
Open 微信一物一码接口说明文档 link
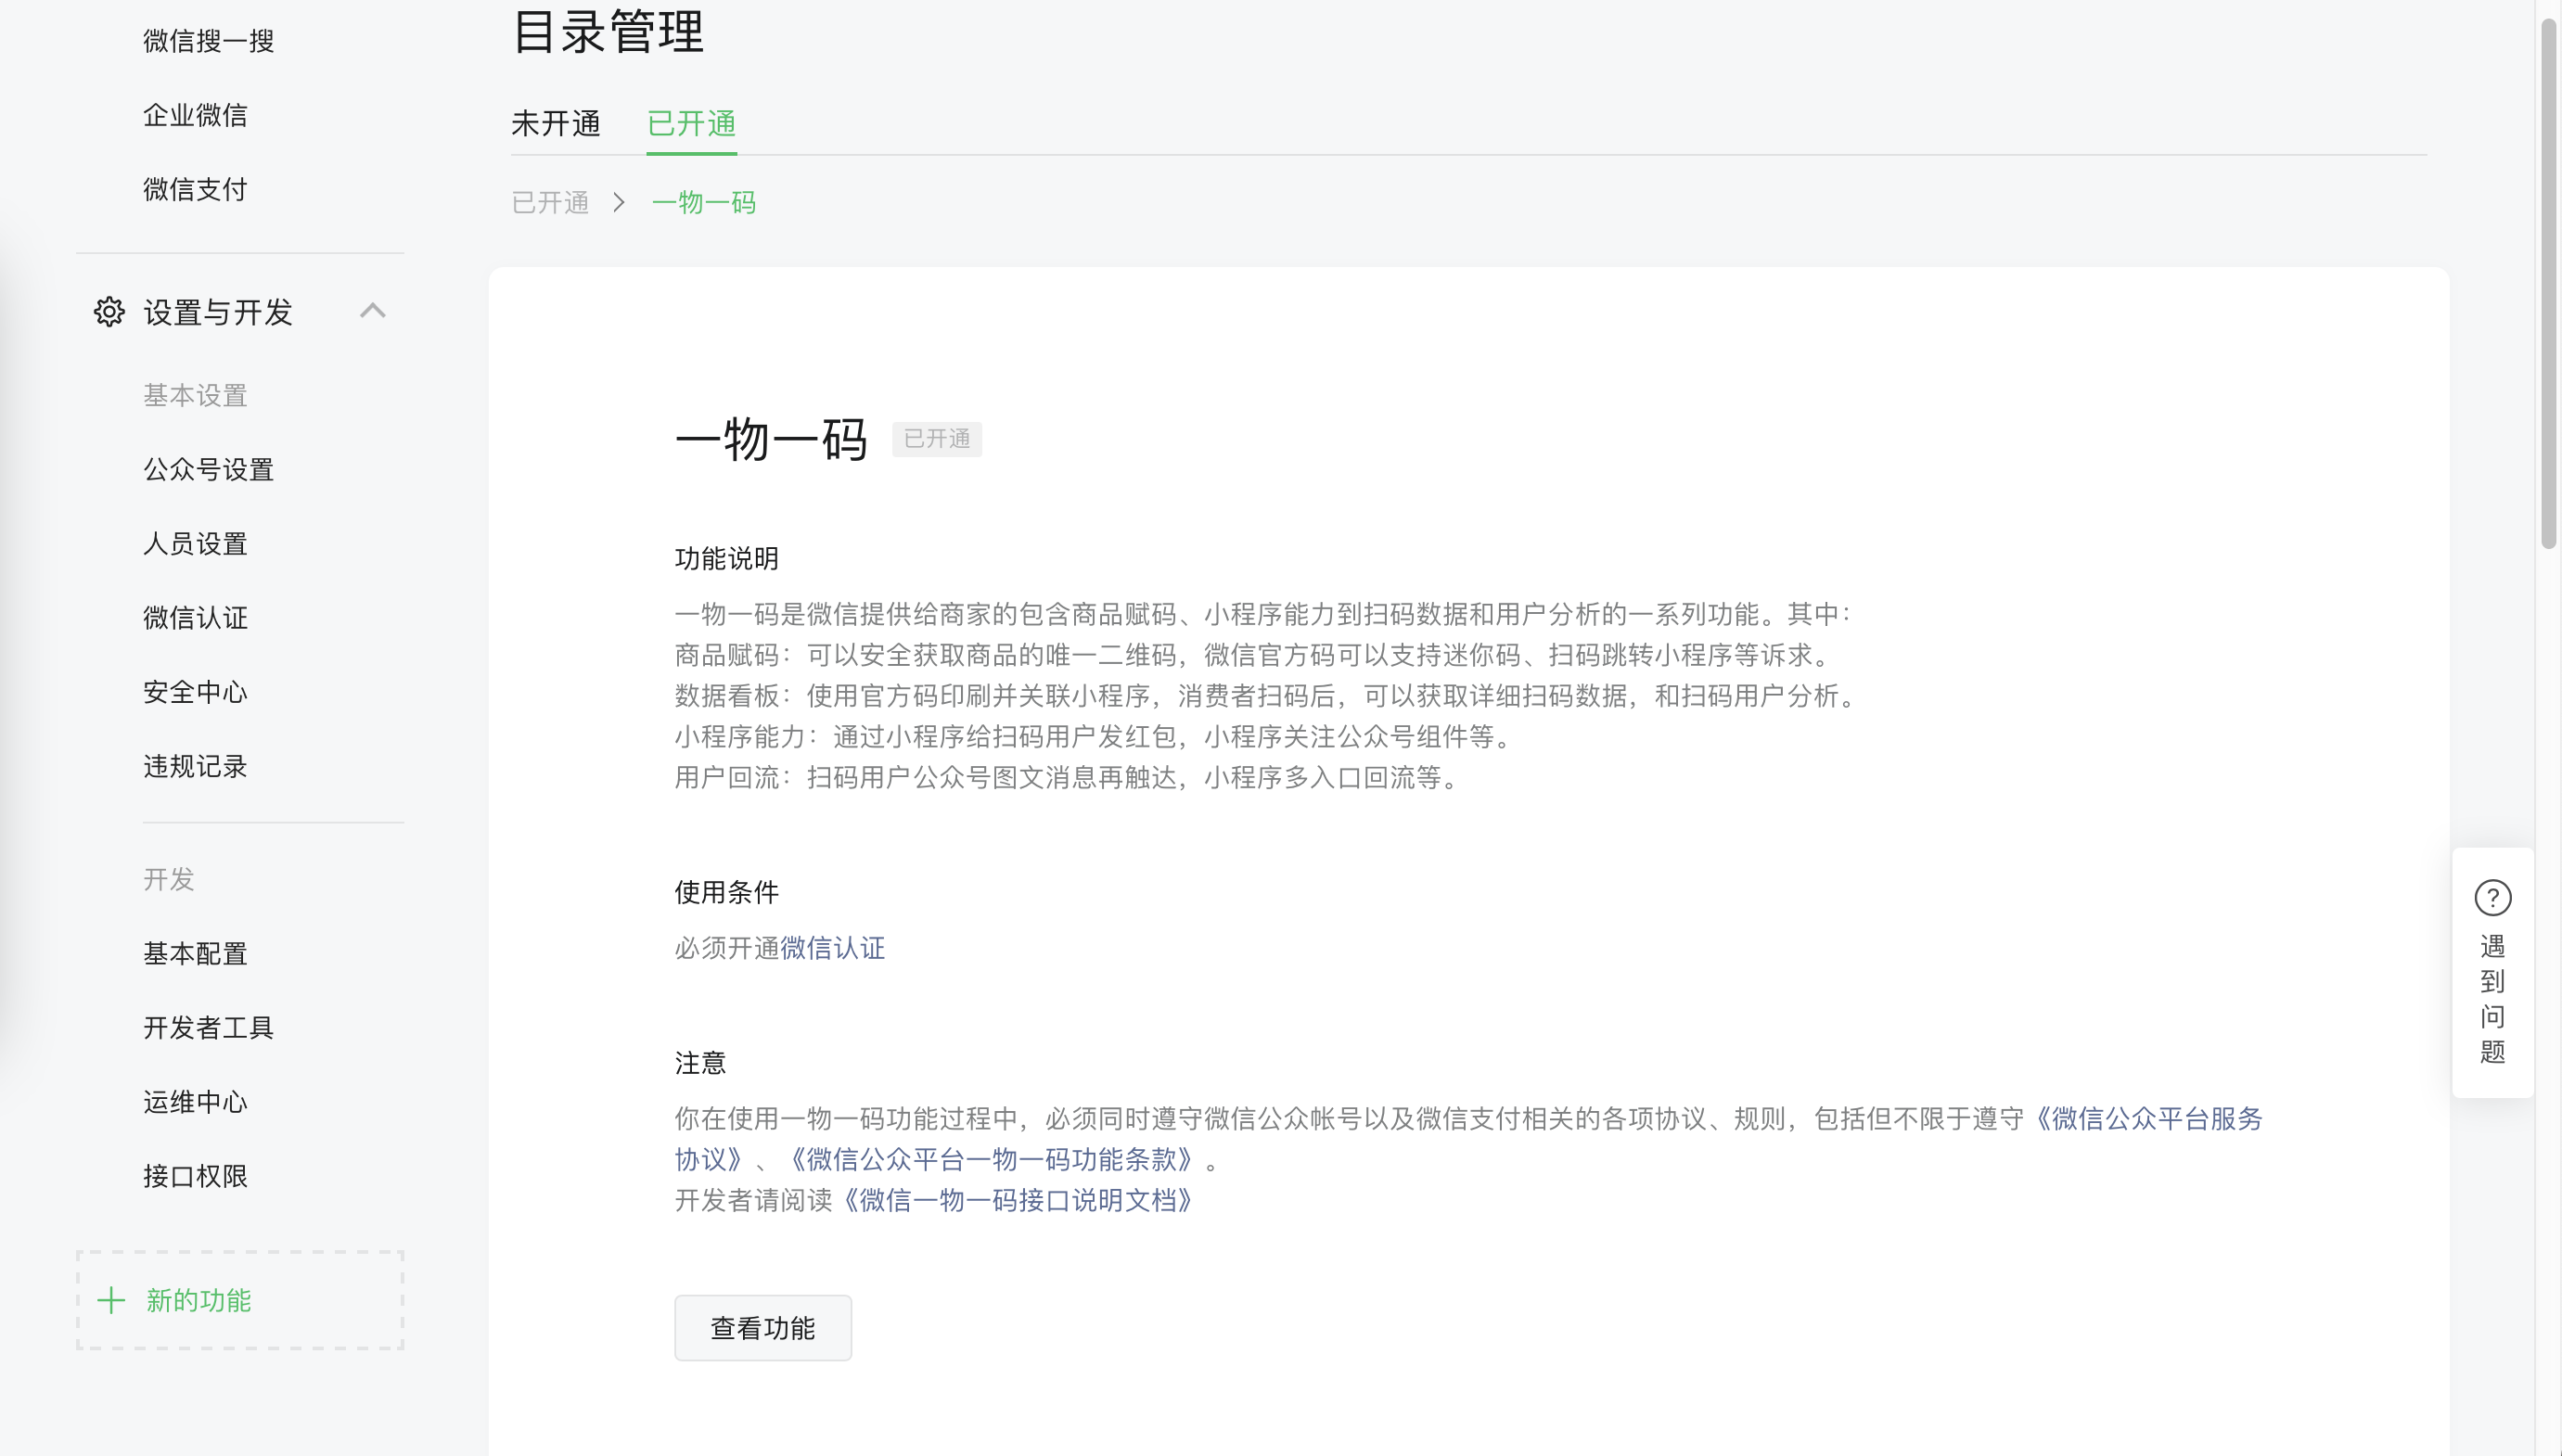(1016, 1200)
